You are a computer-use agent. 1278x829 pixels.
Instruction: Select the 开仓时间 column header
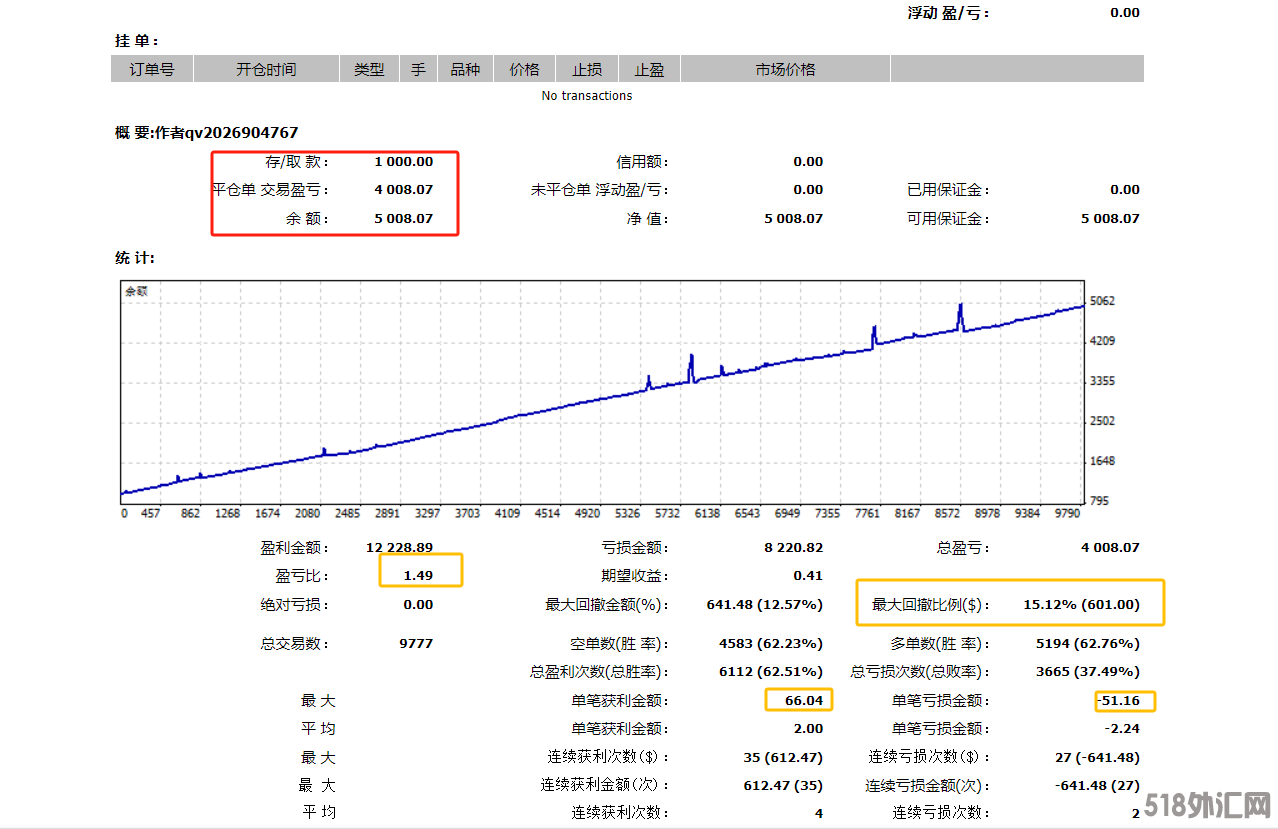click(266, 69)
